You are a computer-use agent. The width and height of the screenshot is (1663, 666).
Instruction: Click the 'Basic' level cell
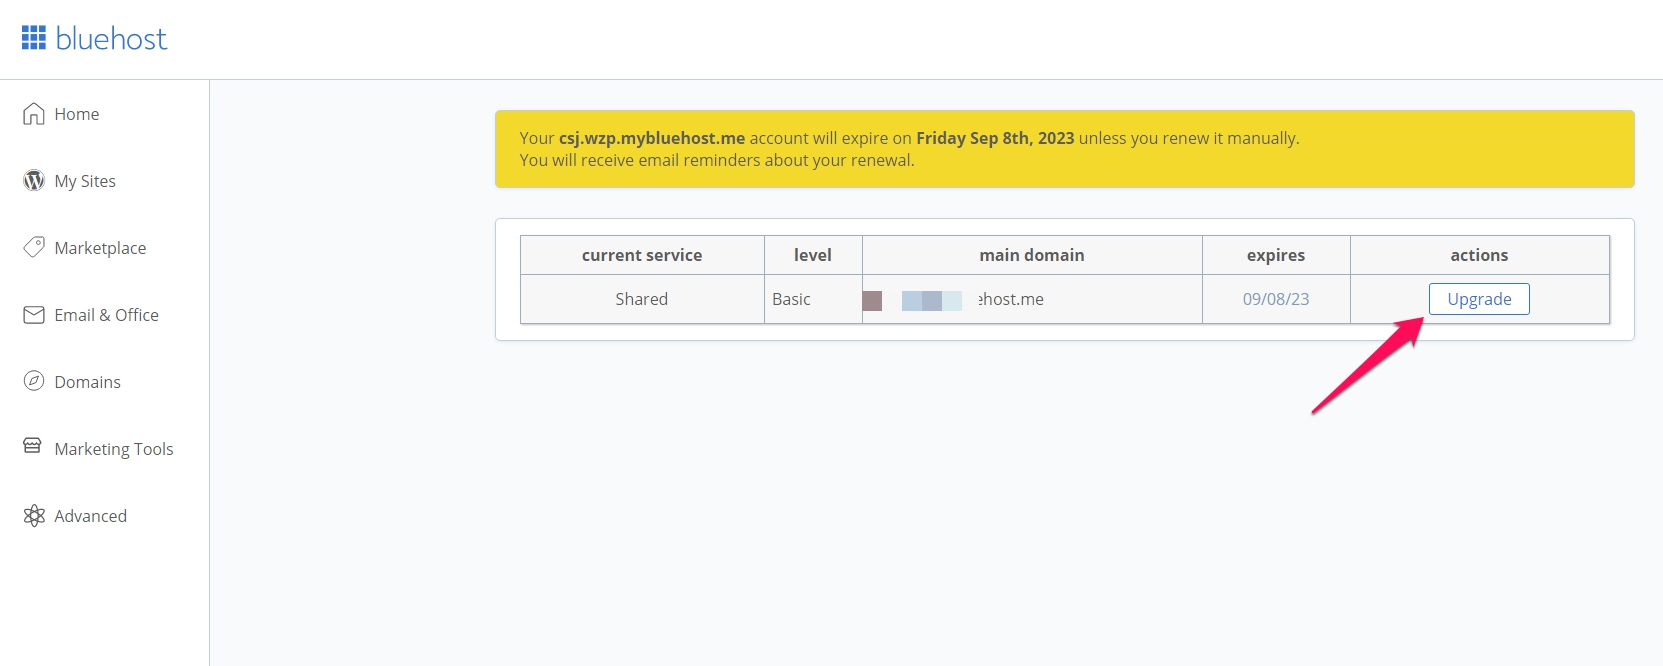(x=813, y=299)
